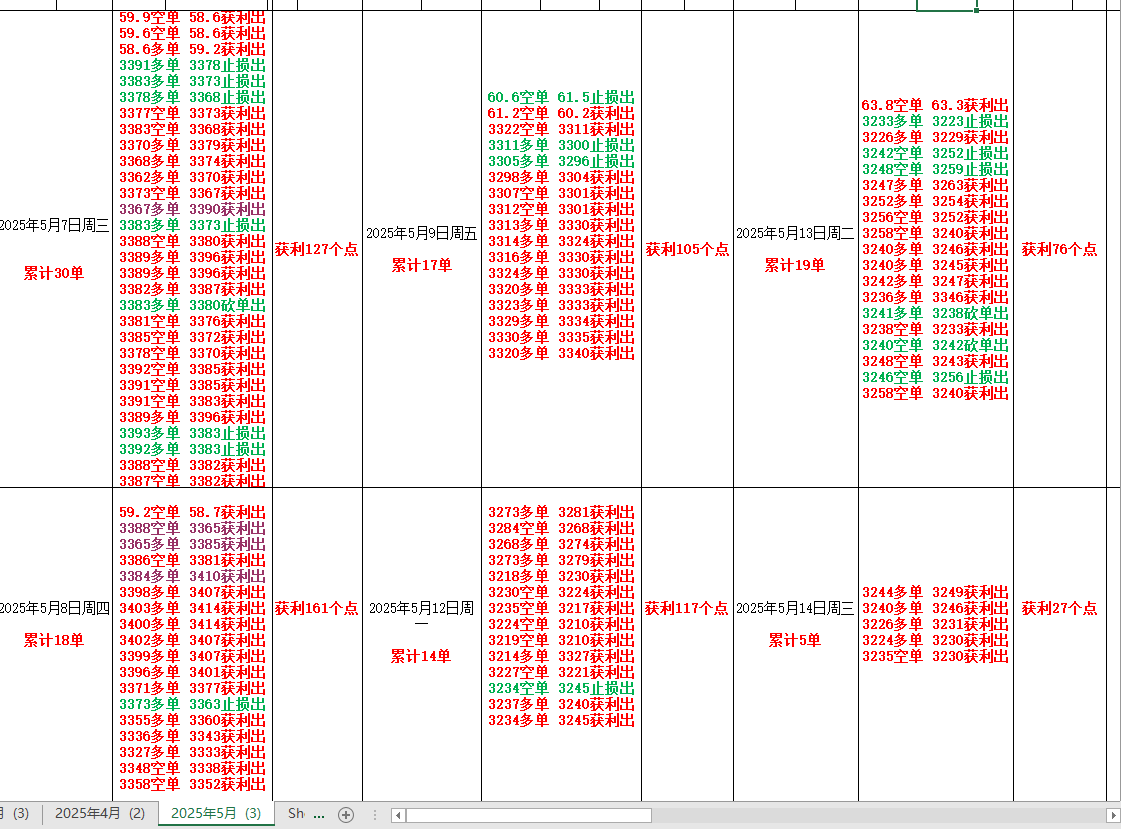Screen dimensions: 1121x829
Task: Click the line 3377空单 3373获利出
Action: coord(192,113)
